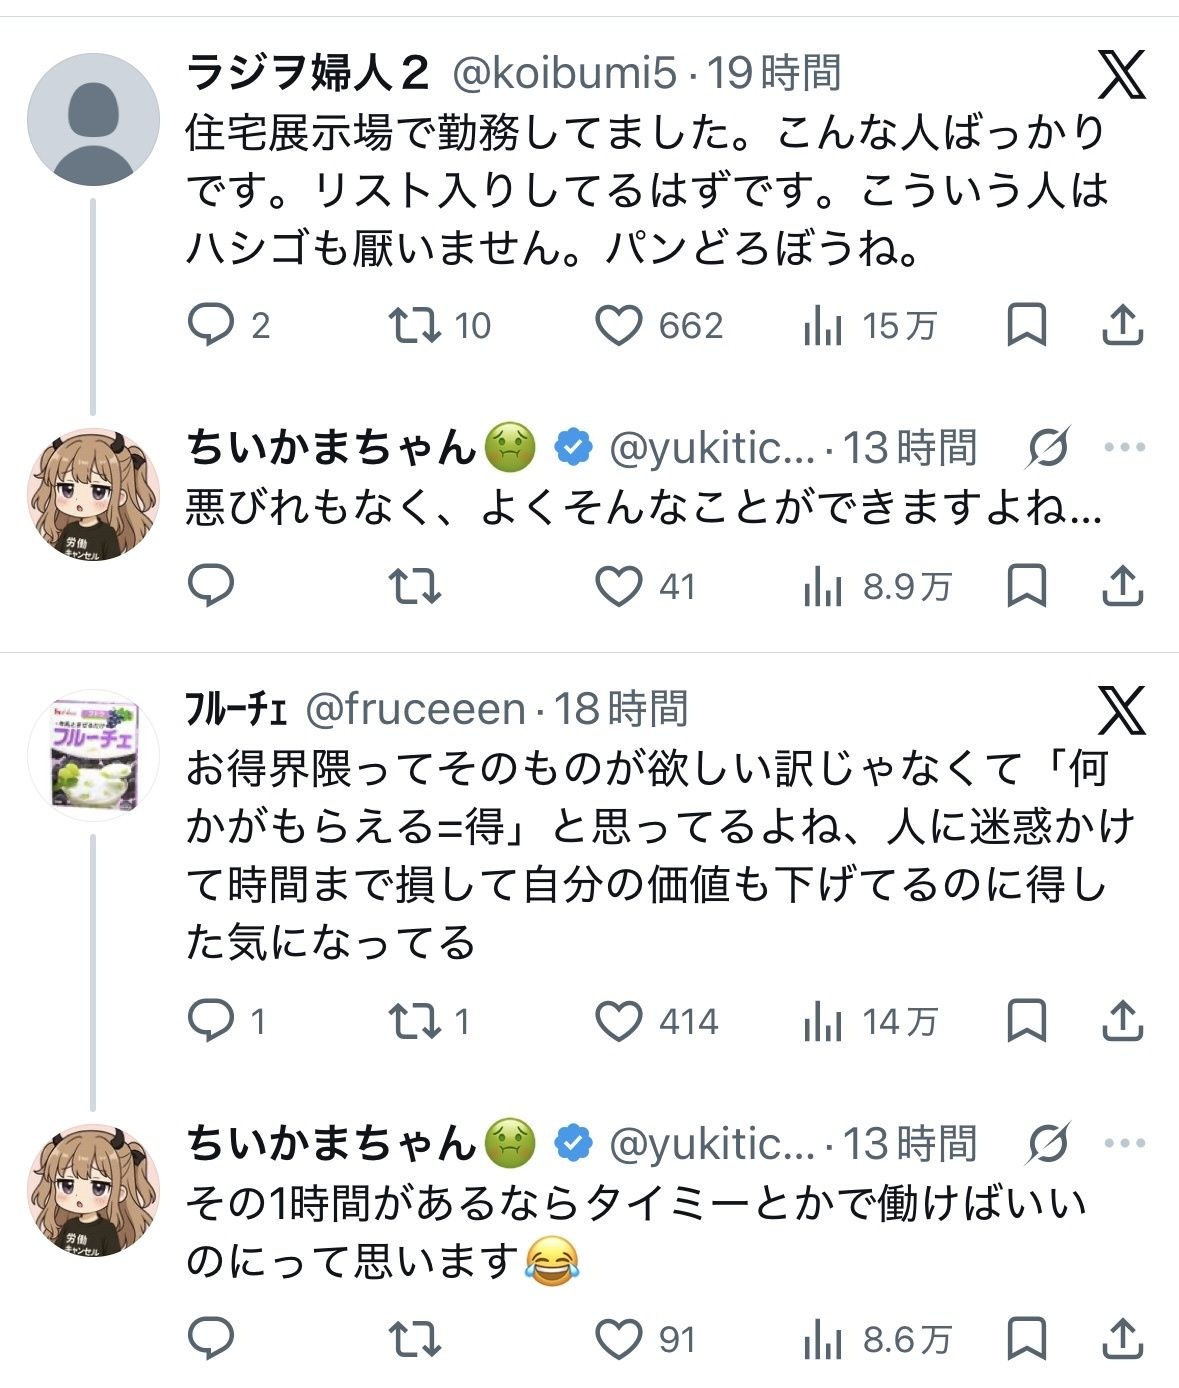Open @koibumi5 profile handle link
The width and height of the screenshot is (1179, 1388).
coord(565,73)
